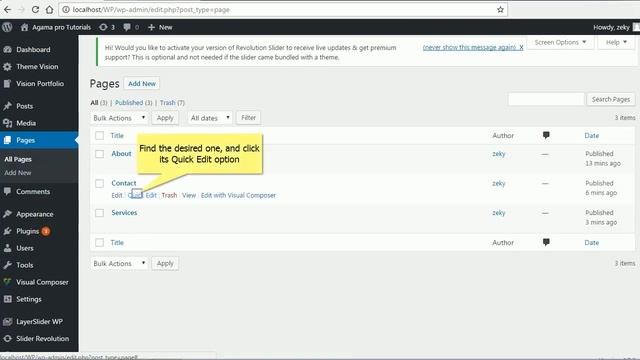Click the browser address bar
Screen dimensions: 640x360
pos(282,9)
